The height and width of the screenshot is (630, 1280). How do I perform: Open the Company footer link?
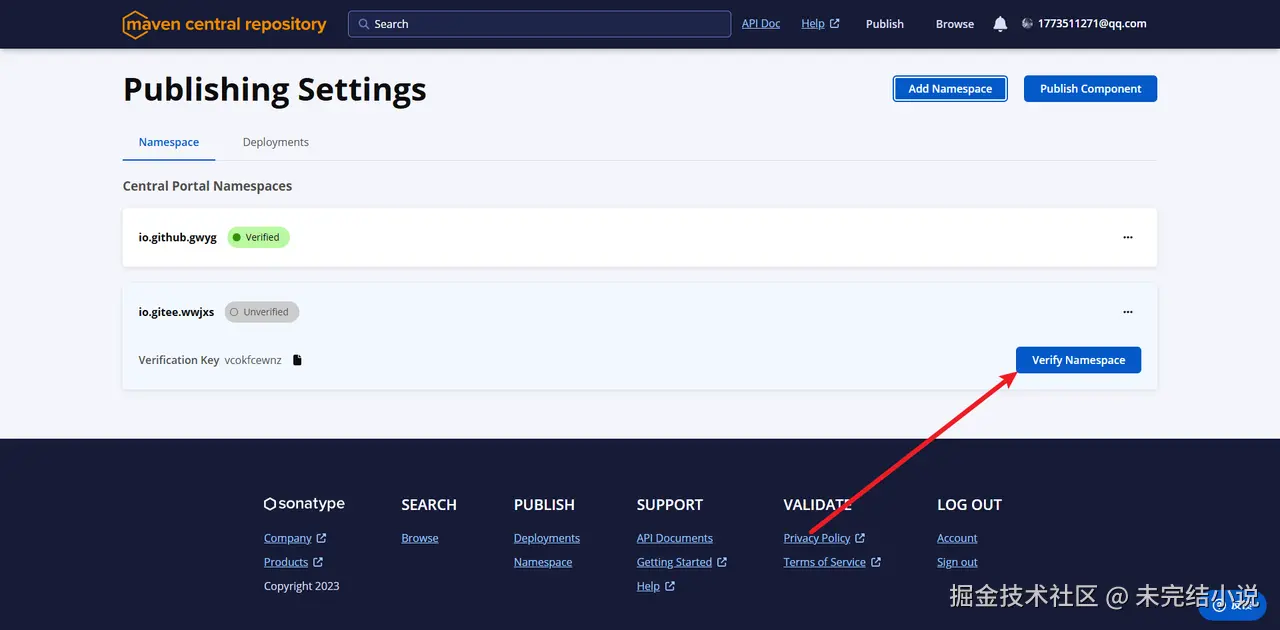click(x=295, y=538)
